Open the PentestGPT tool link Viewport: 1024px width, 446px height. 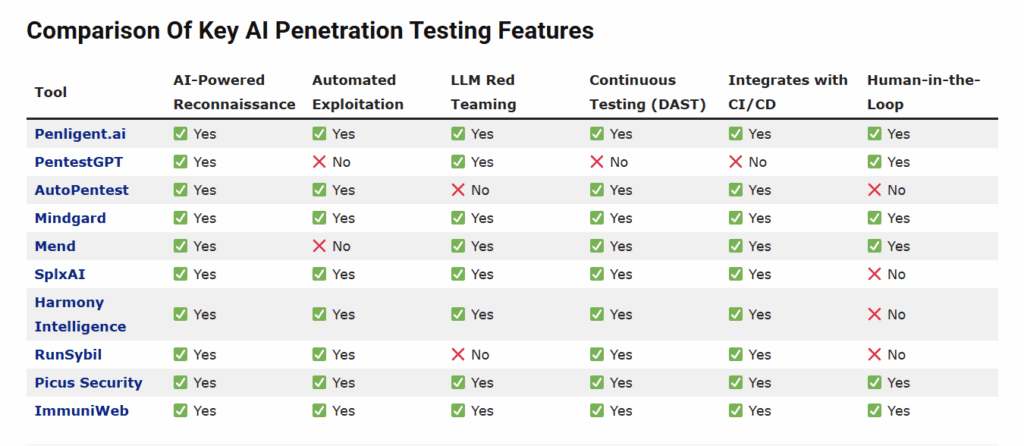78,162
